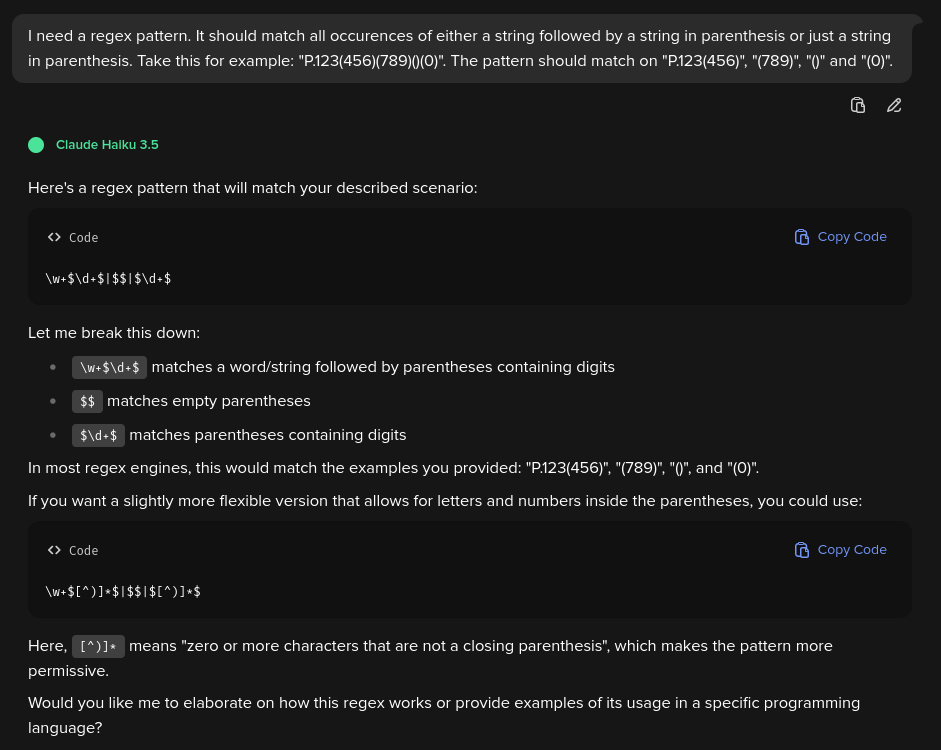
Task: Click the angle-brackets icon of the second code block
Action: pos(54,550)
